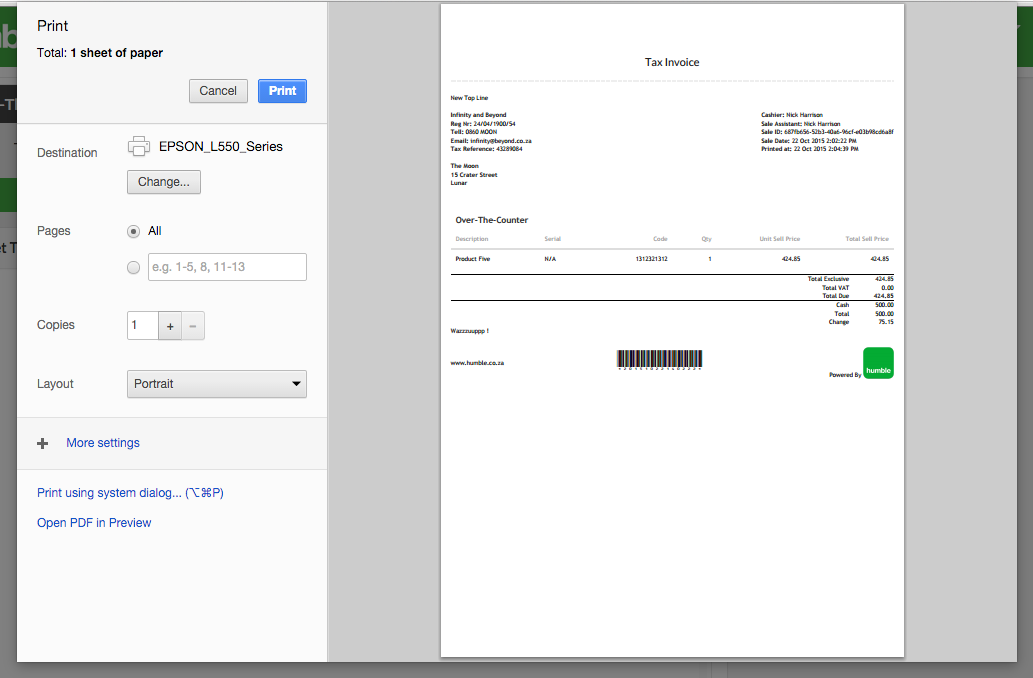Click the 'Destination' label
The width and height of the screenshot is (1033, 678).
pos(67,153)
